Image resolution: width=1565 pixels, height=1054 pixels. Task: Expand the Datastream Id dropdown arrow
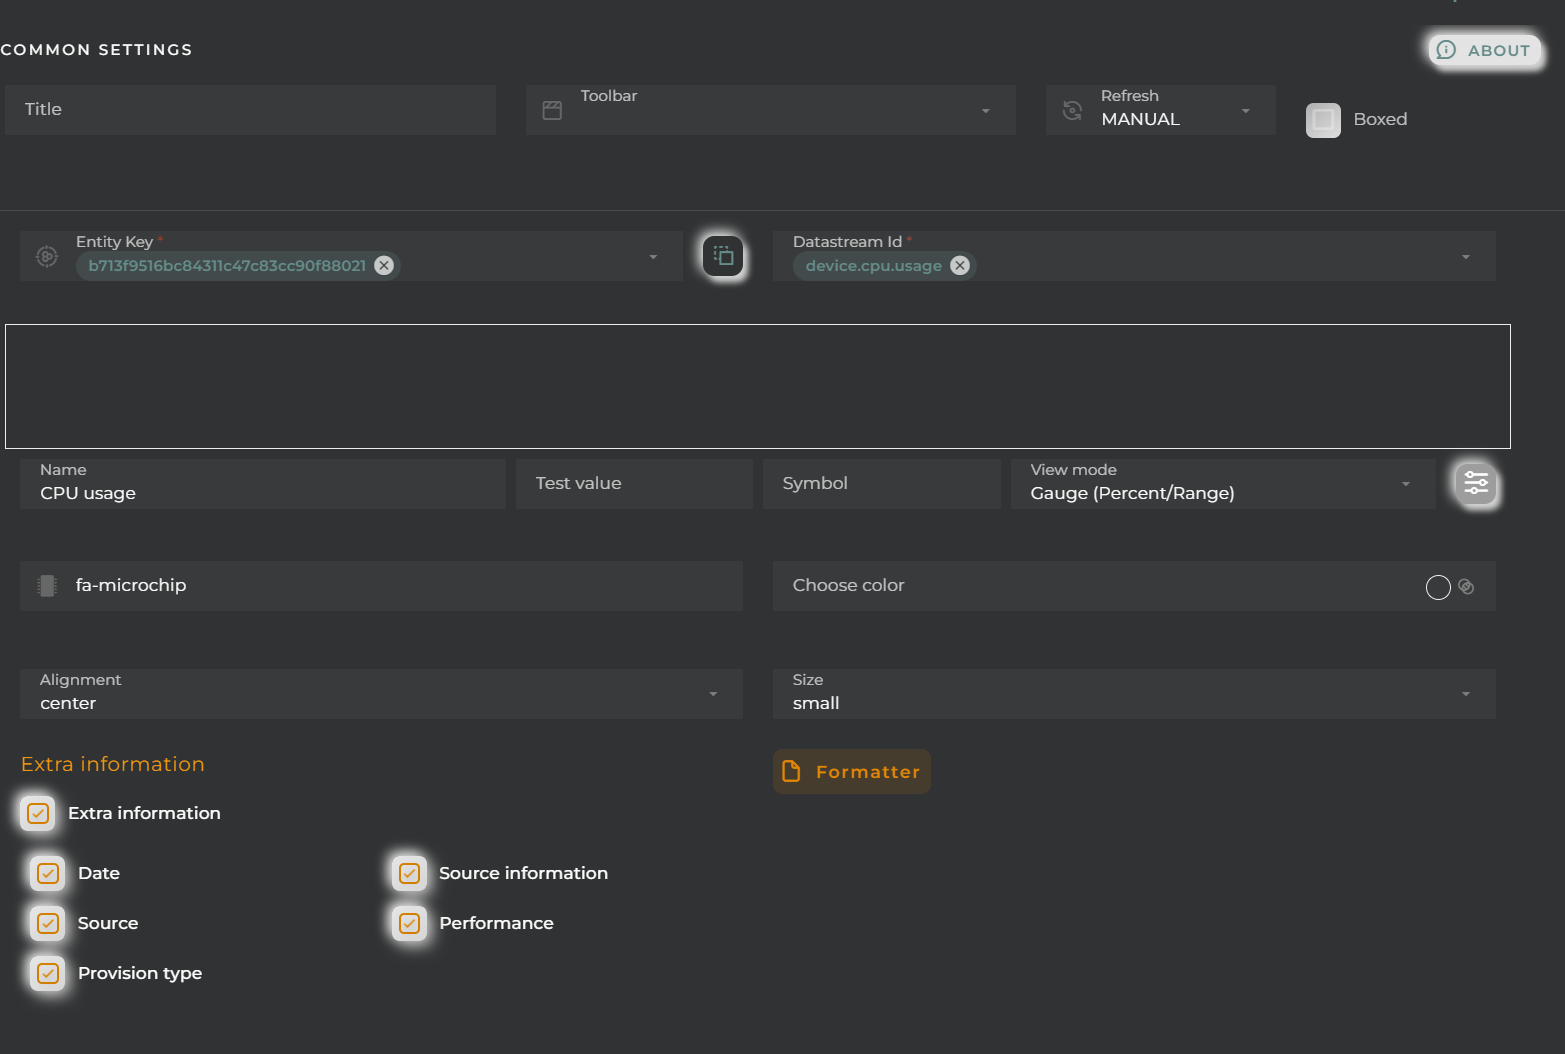[x=1466, y=257]
